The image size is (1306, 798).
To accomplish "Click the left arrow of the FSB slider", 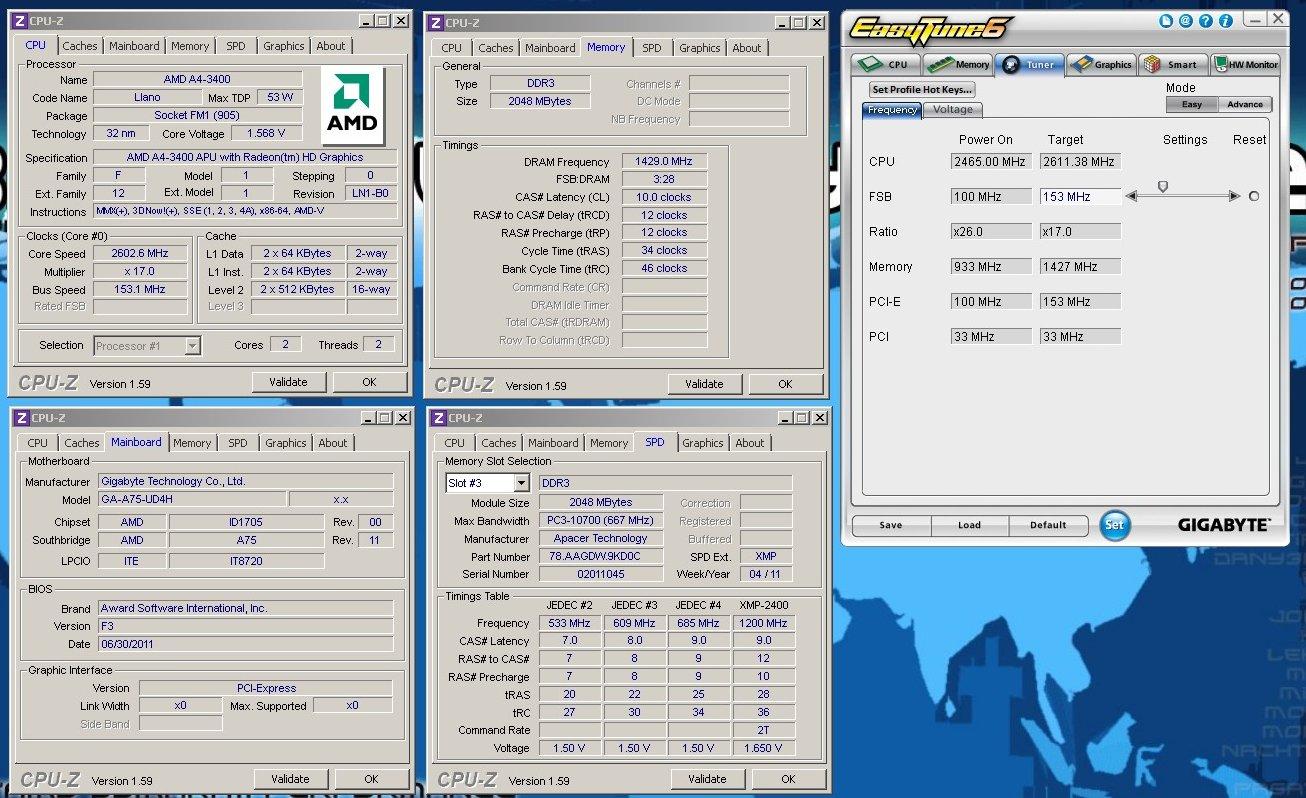I will [x=1131, y=197].
